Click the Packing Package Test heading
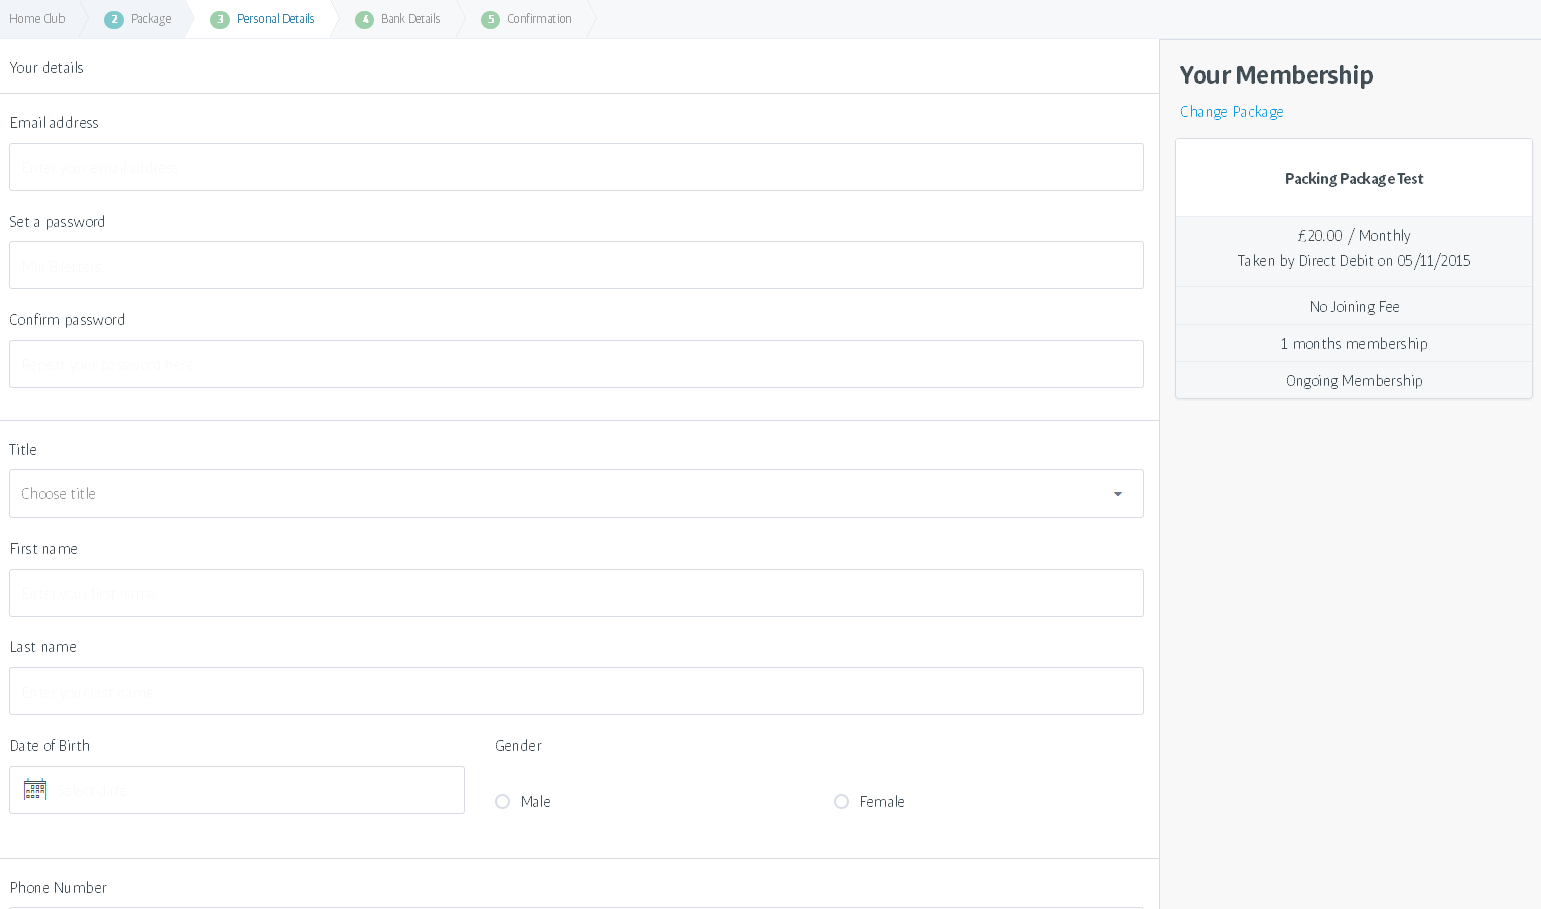 tap(1353, 179)
